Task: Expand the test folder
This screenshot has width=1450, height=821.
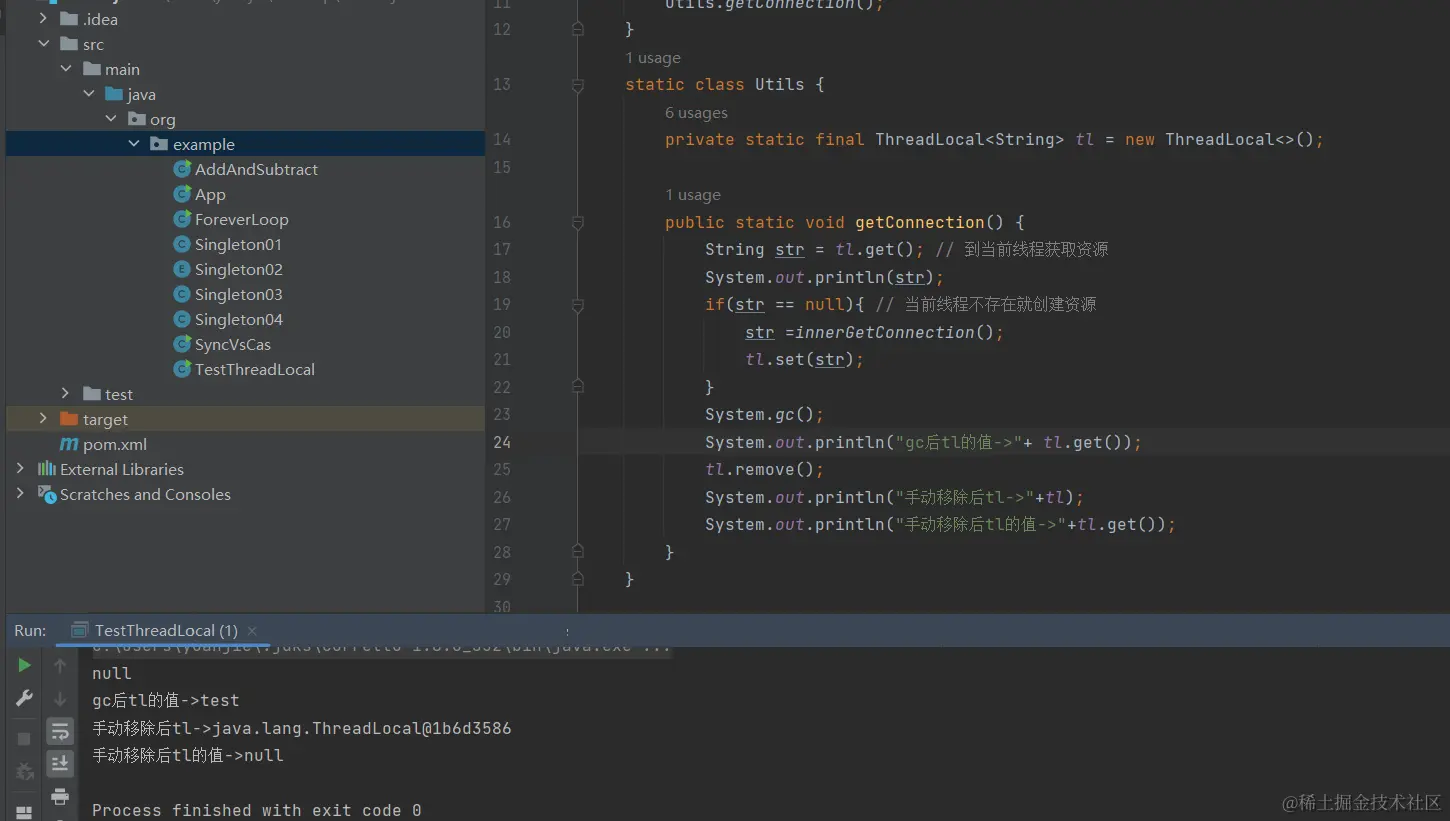Action: coord(66,394)
